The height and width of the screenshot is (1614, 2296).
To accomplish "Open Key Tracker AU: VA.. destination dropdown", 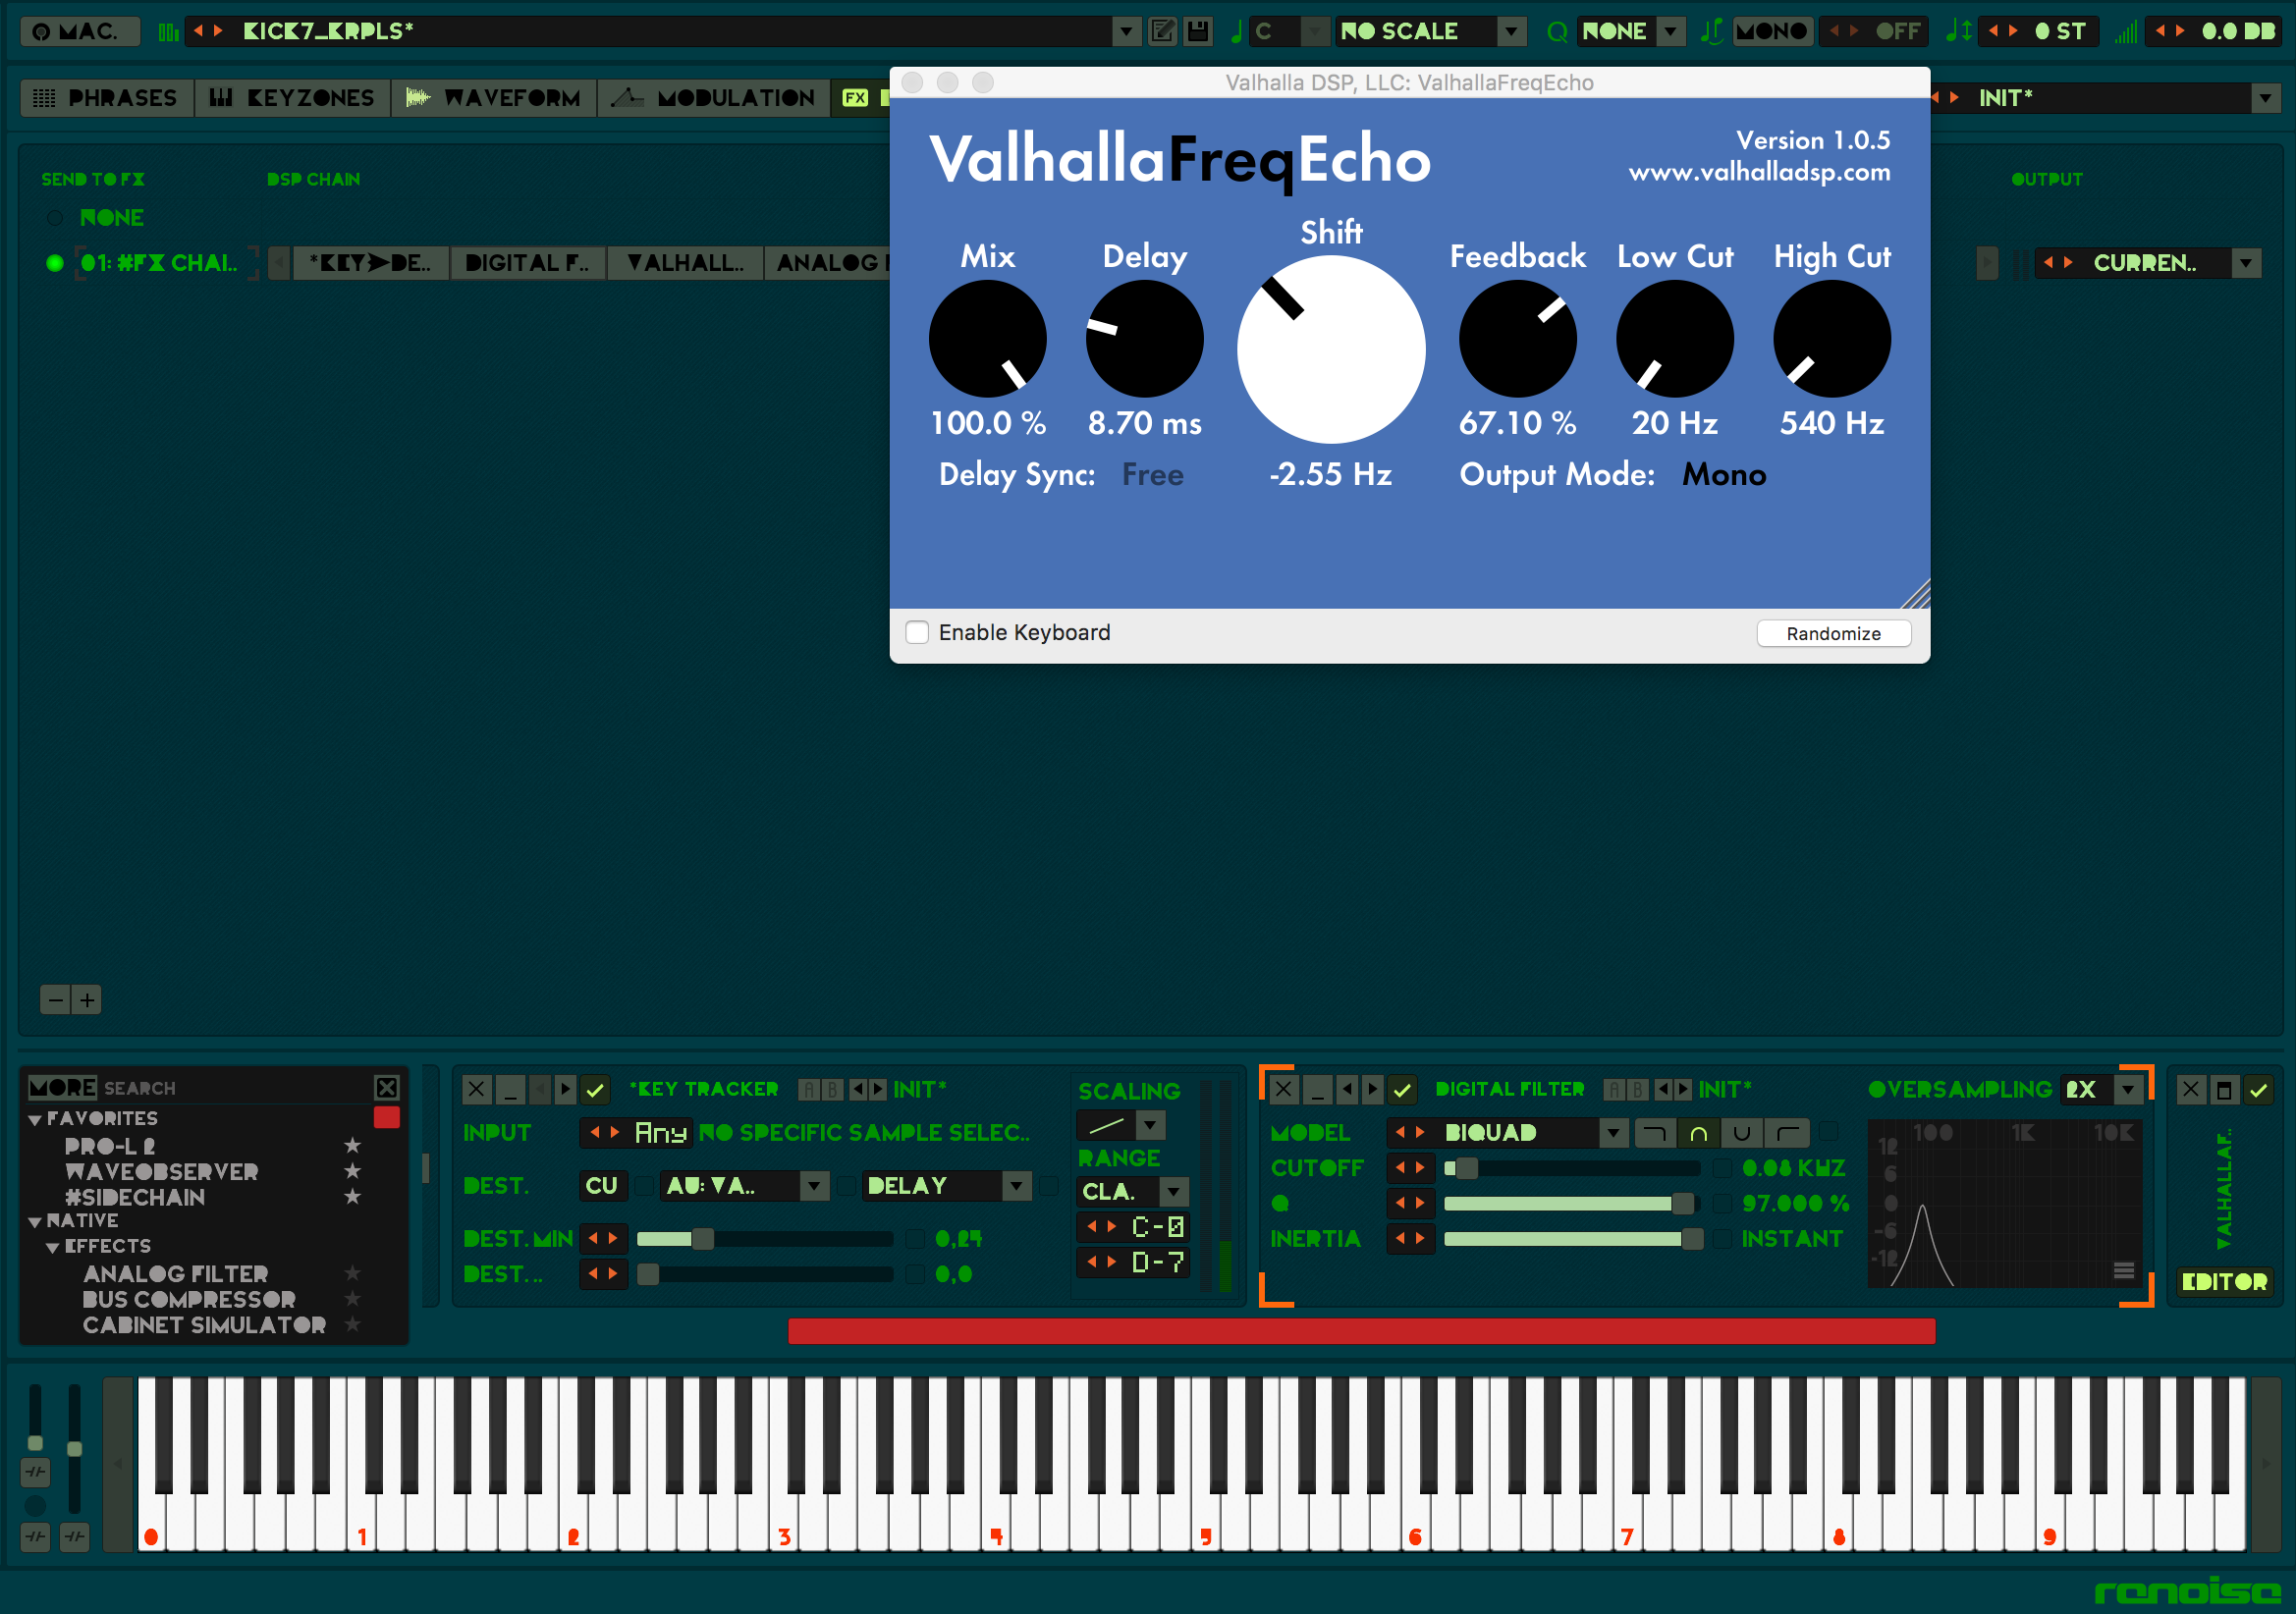I will coord(815,1186).
